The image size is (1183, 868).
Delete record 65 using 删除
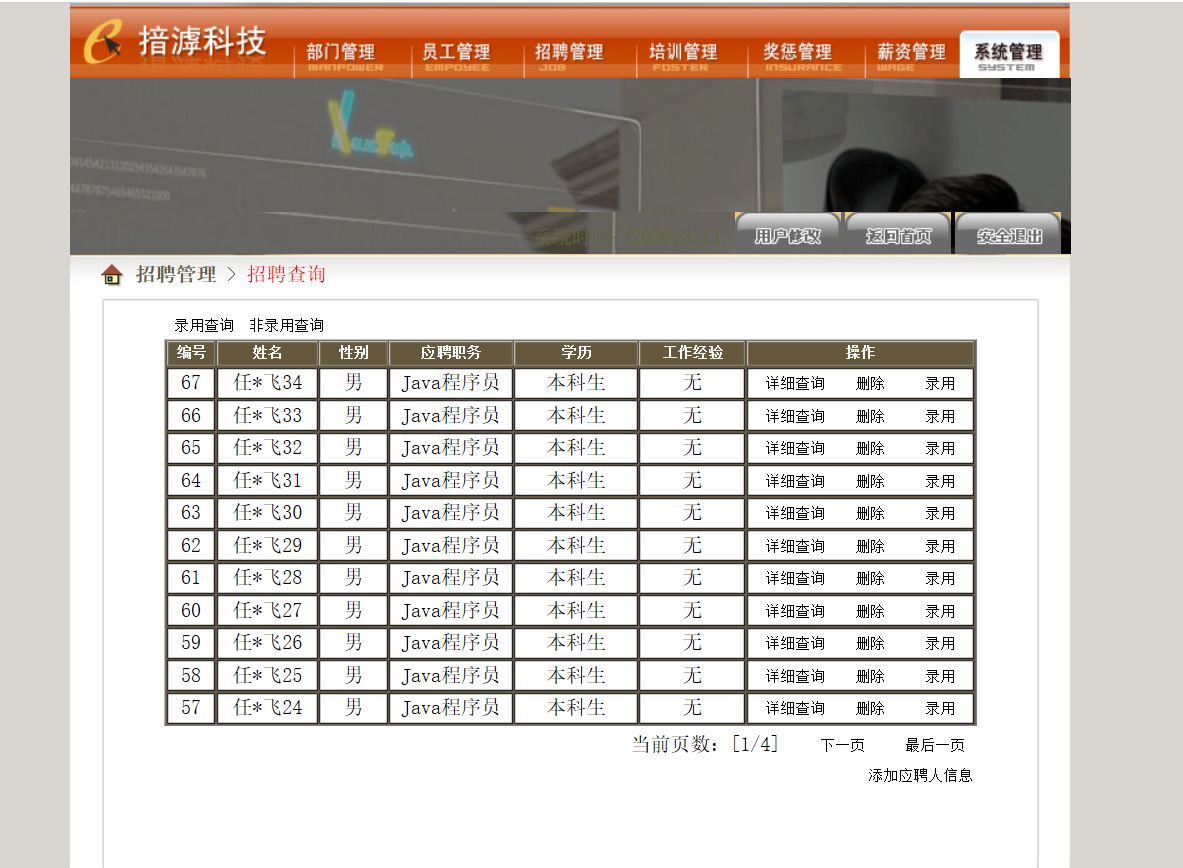click(x=870, y=449)
